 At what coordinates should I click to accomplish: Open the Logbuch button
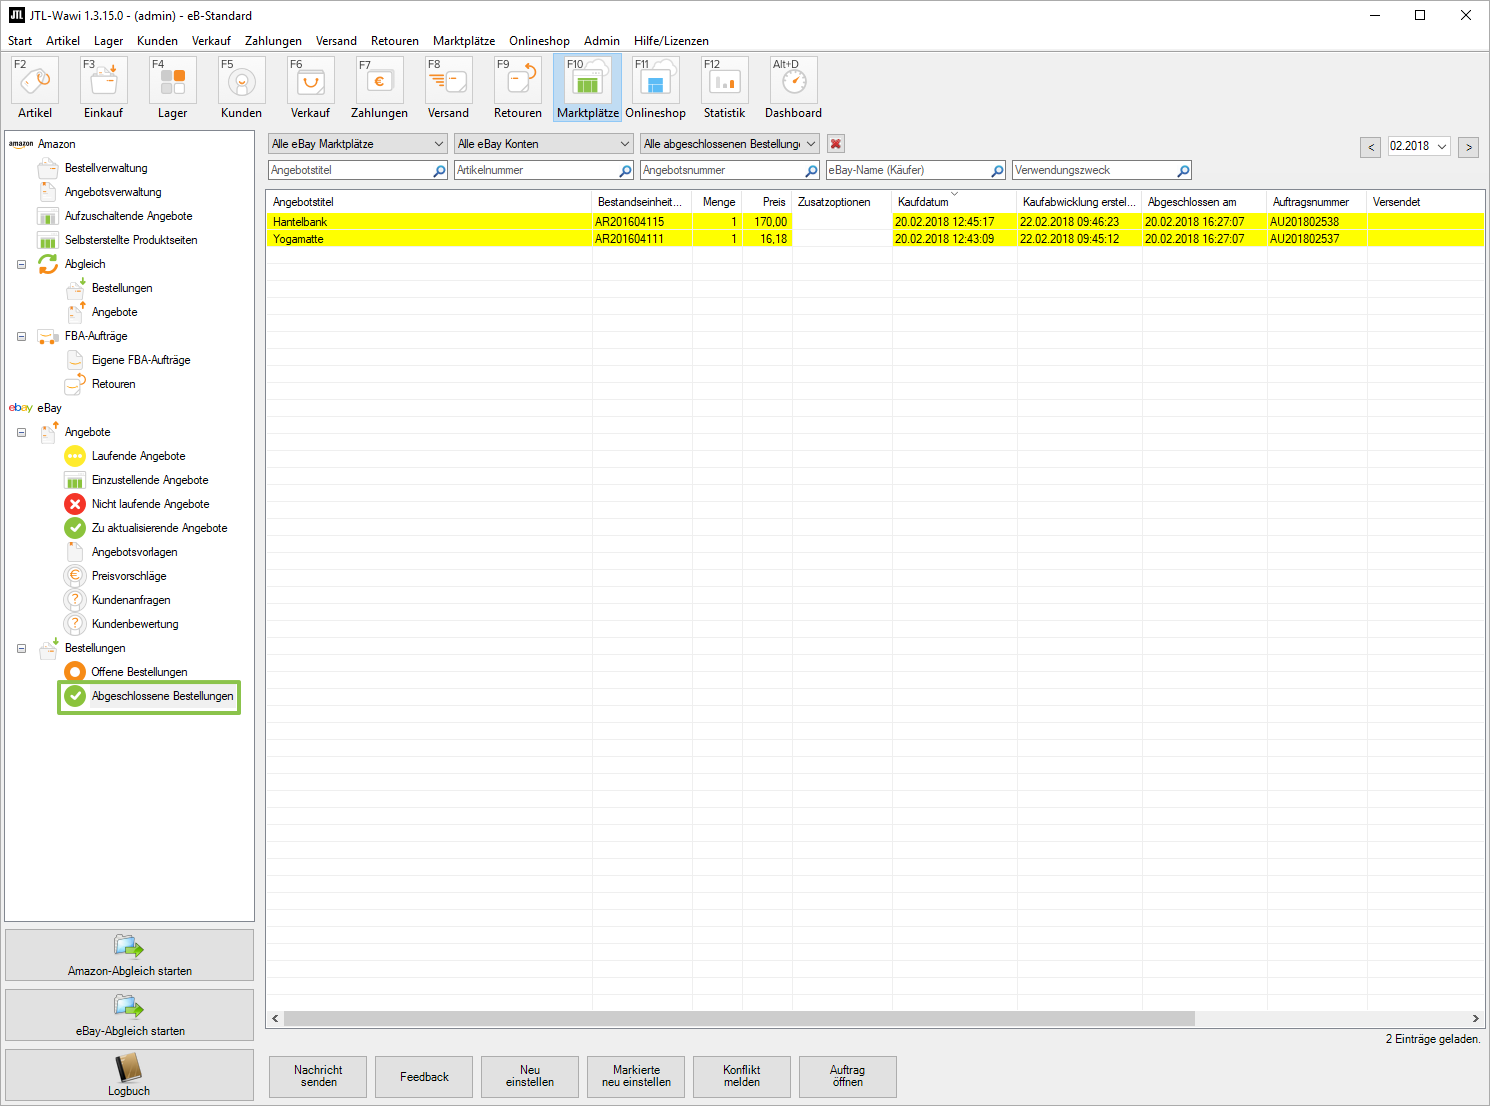click(x=129, y=1075)
